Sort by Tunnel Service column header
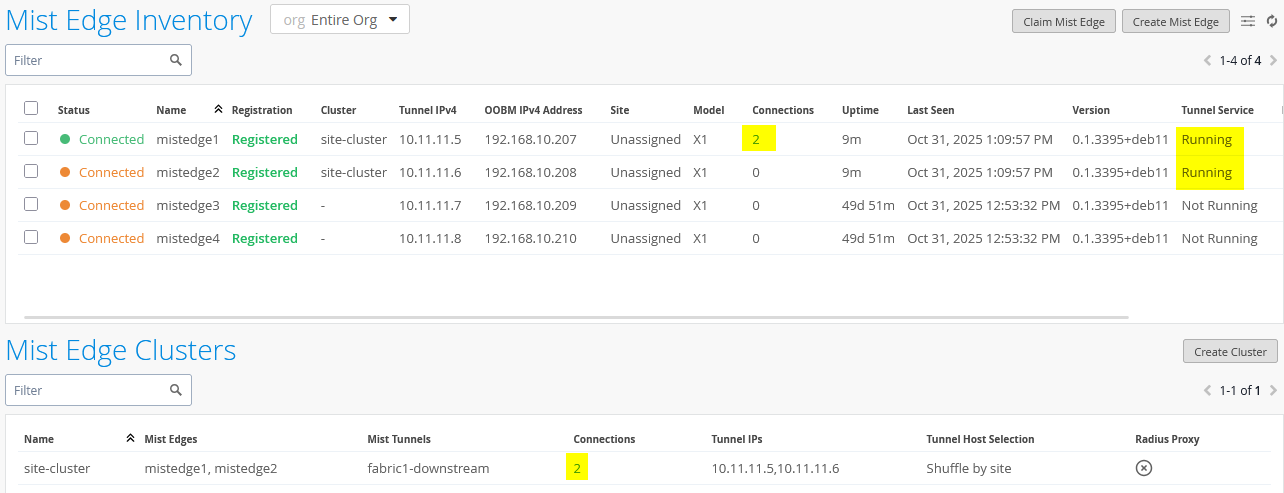 pyautogui.click(x=1217, y=110)
